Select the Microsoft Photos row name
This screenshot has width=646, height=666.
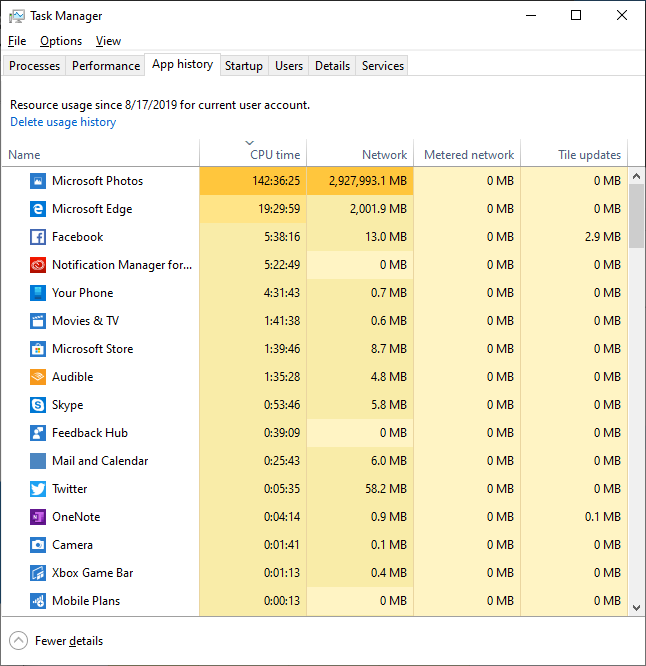tap(98, 181)
